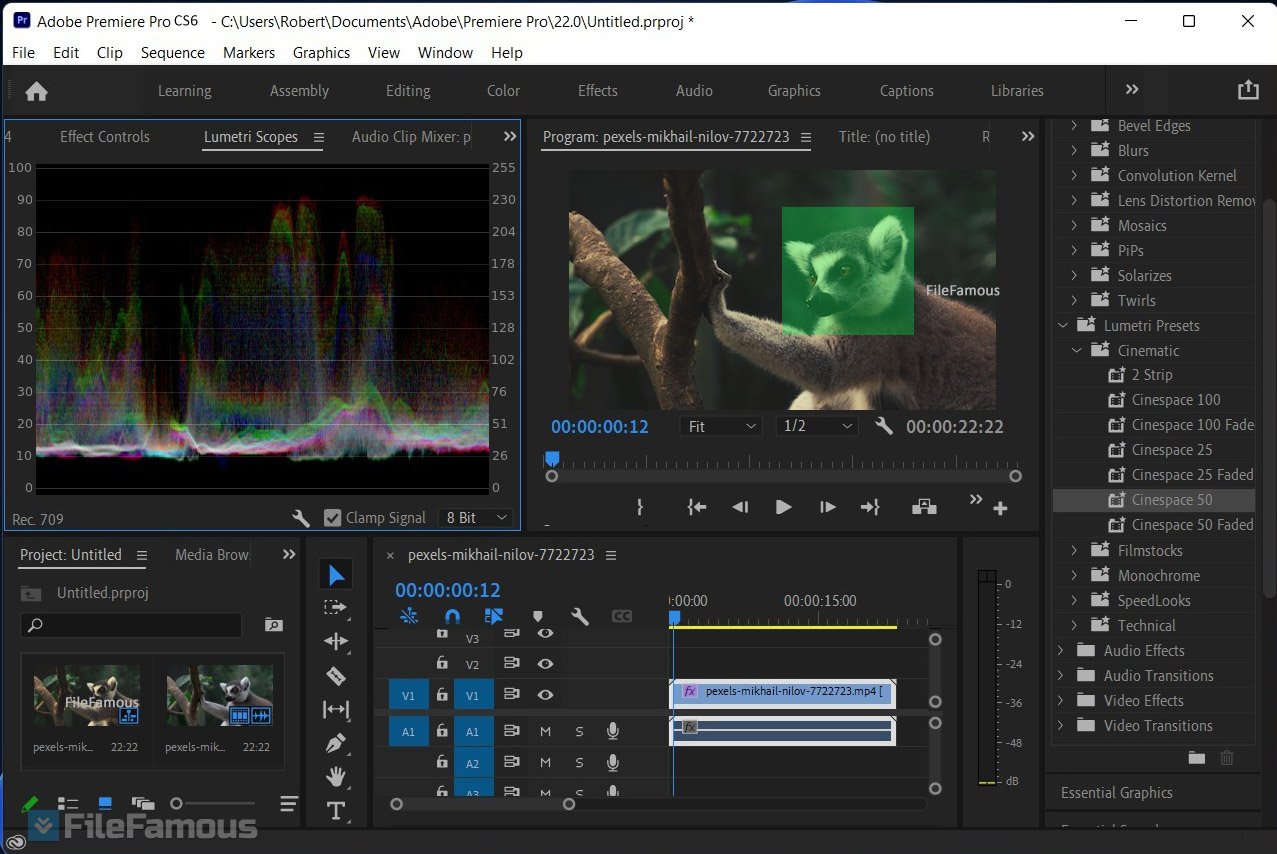Click the Lift button
This screenshot has width=1277, height=854.
[x=924, y=507]
